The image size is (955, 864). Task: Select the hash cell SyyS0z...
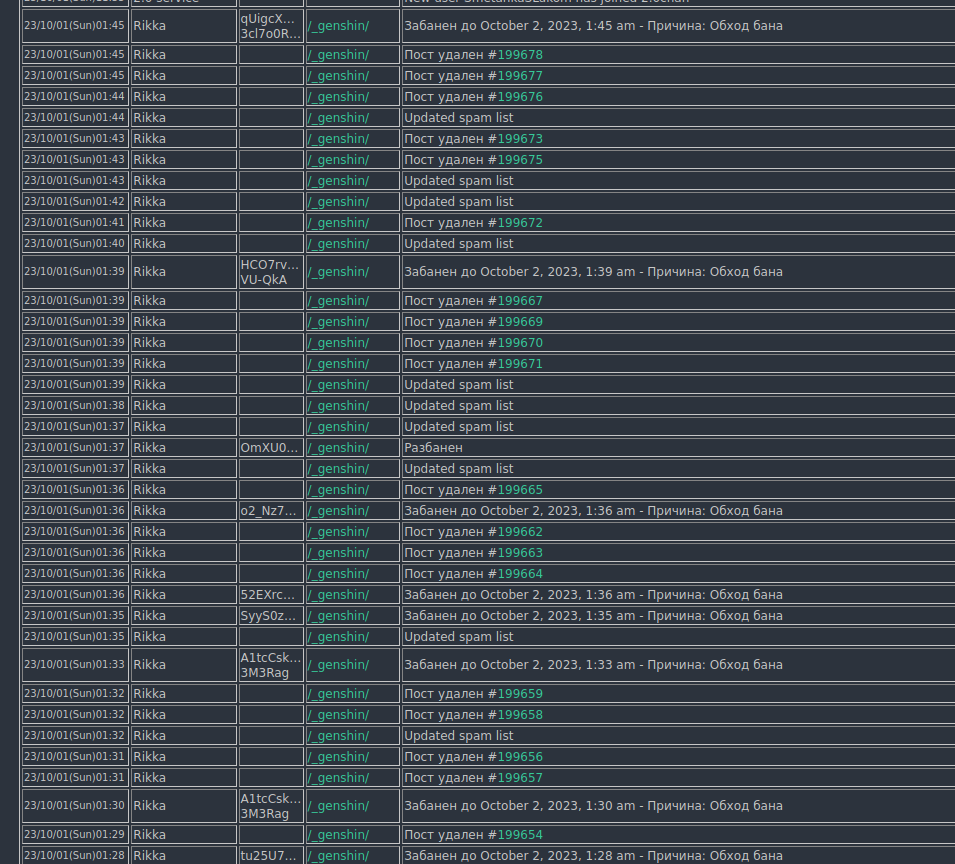[x=270, y=616]
